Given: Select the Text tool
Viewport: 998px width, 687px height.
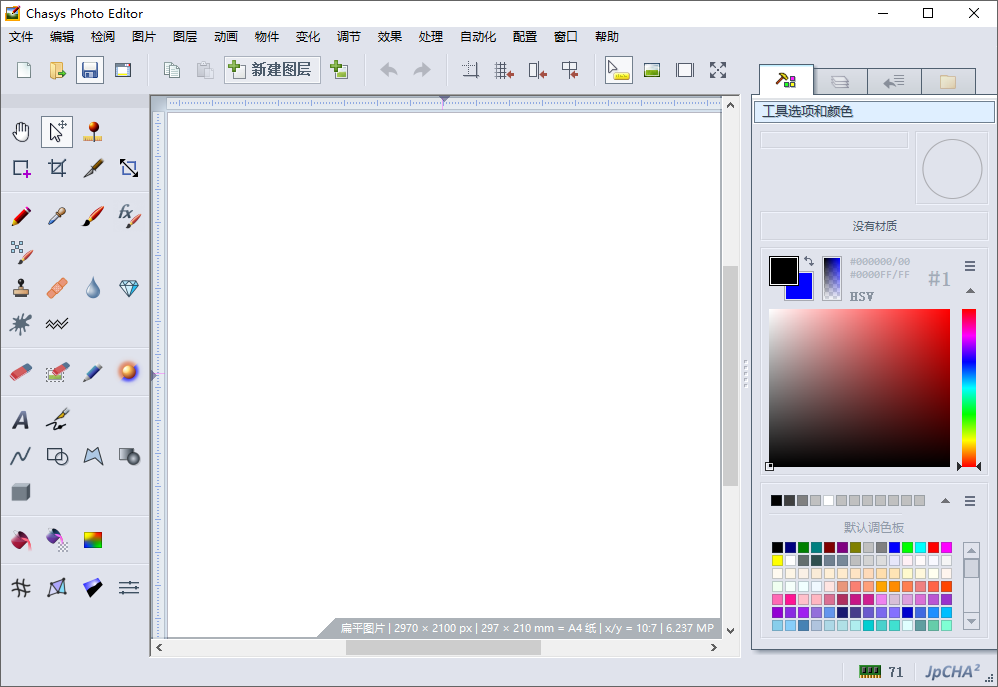Looking at the screenshot, I should pos(21,420).
